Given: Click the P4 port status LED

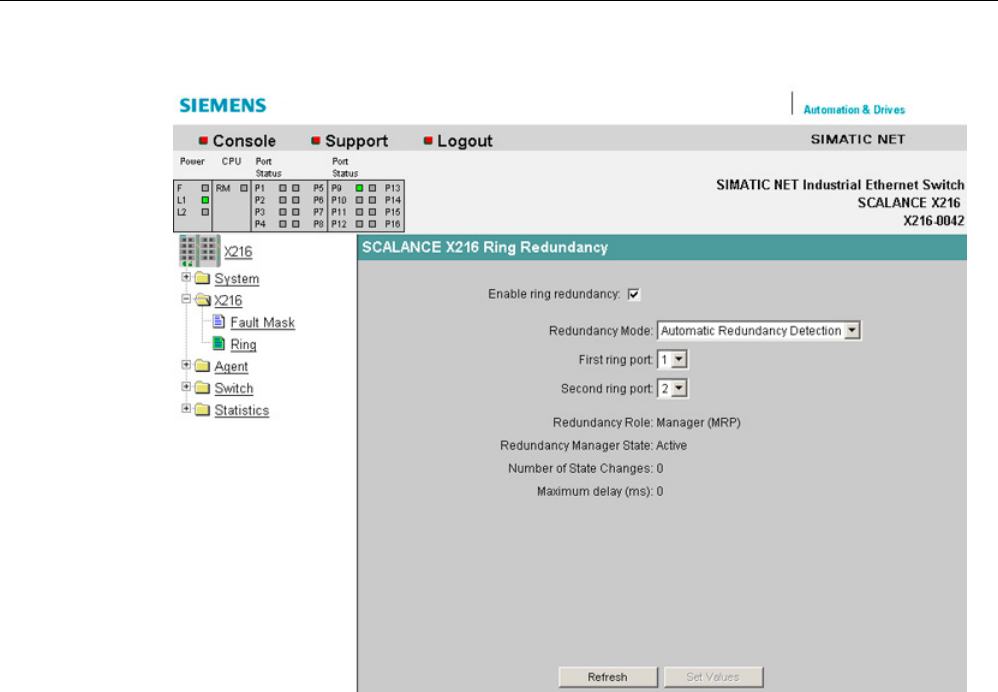Looking at the screenshot, I should point(283,224).
